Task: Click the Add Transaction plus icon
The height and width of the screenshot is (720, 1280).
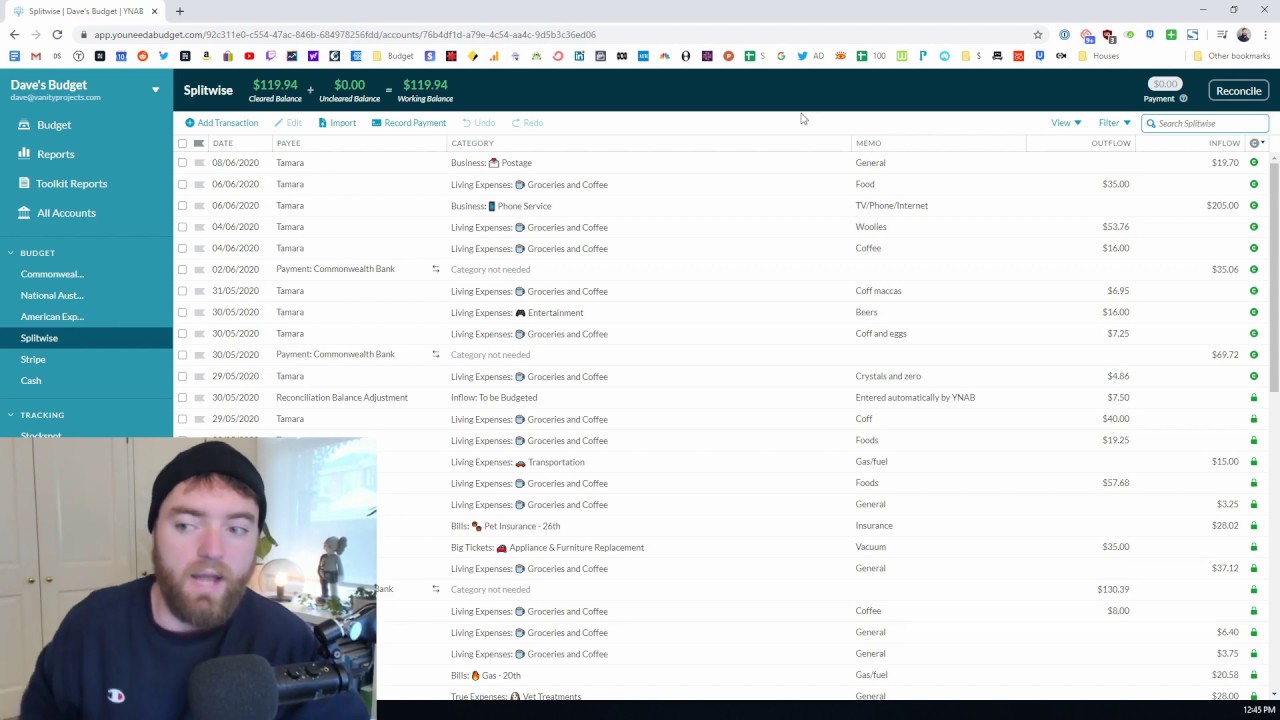Action: tap(190, 123)
